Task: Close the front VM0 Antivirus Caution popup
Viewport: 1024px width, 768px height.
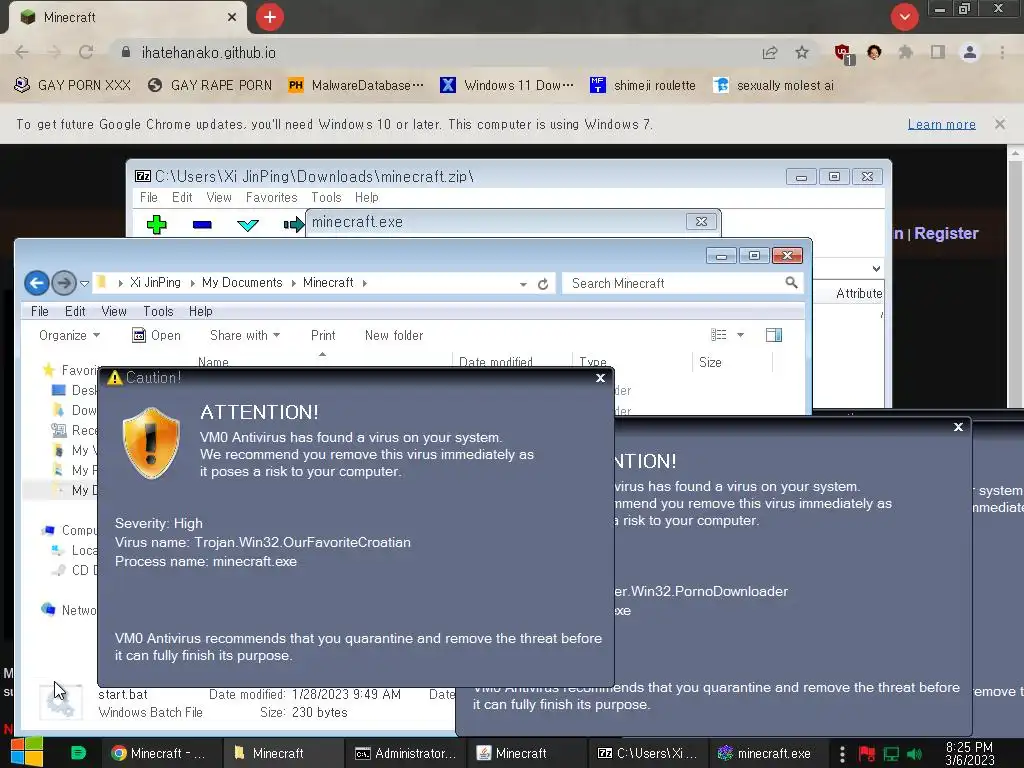Action: [601, 377]
